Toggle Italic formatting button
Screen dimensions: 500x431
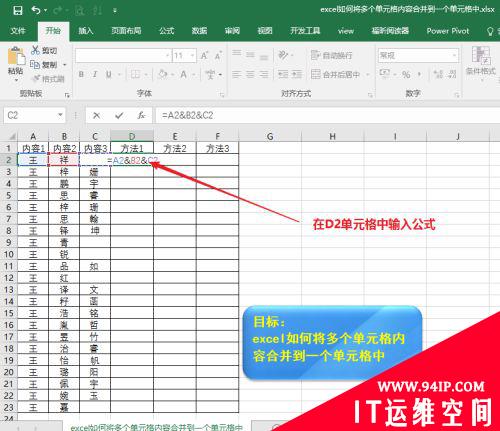[95, 74]
